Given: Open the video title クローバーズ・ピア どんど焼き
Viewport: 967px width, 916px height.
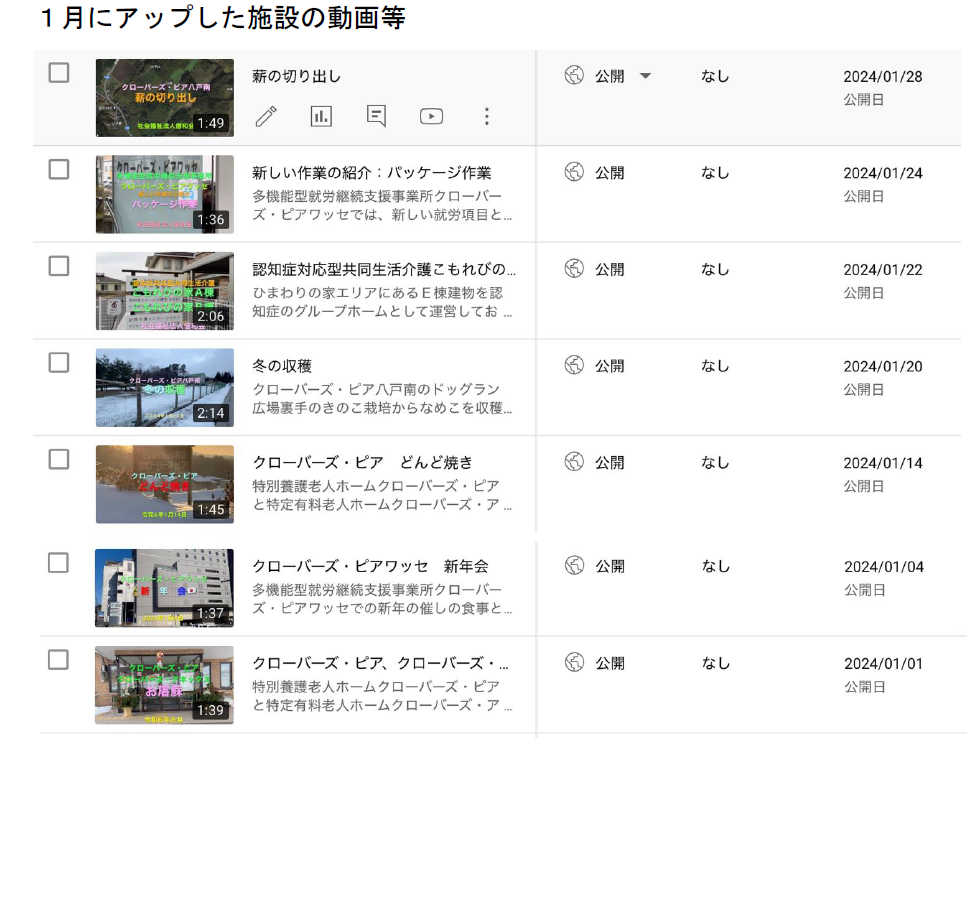Looking at the screenshot, I should 363,463.
